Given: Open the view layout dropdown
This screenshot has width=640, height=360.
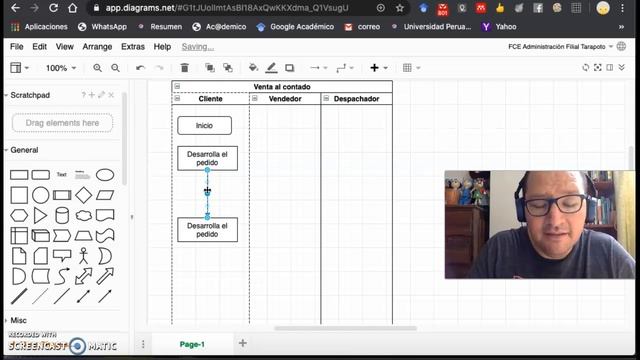Looking at the screenshot, I should point(19,68).
